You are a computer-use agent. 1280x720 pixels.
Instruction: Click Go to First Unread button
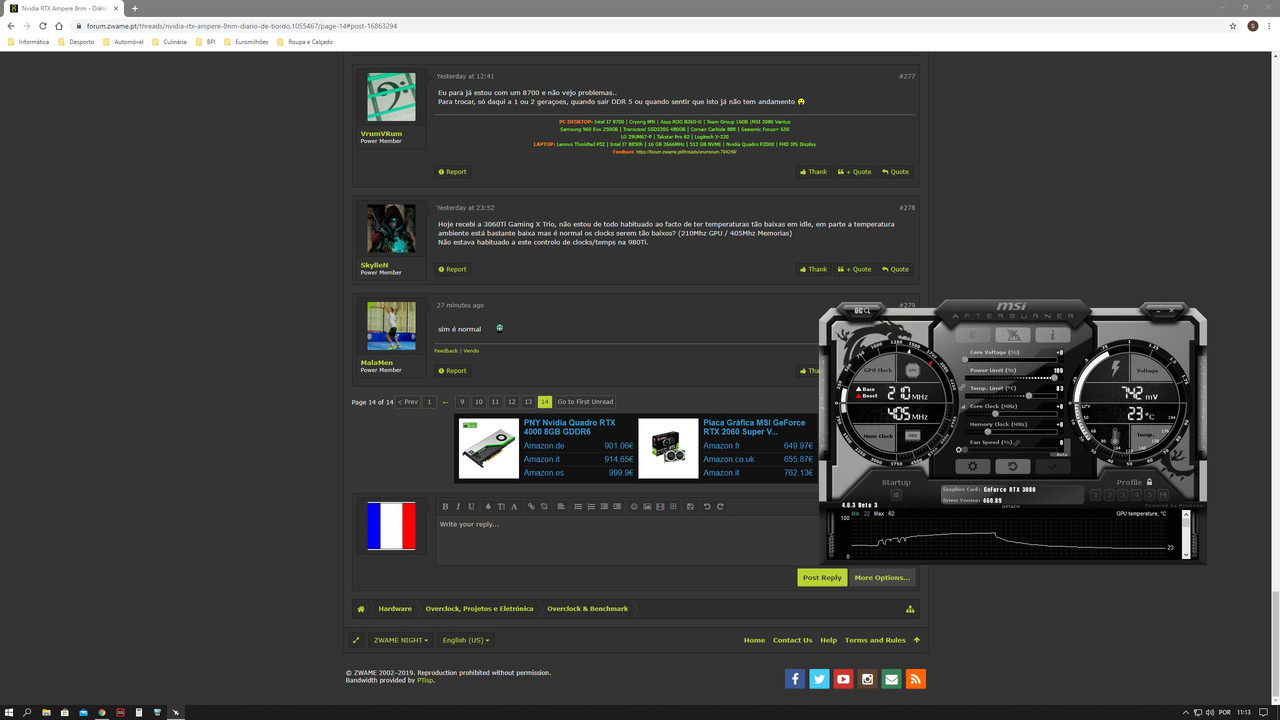(585, 402)
